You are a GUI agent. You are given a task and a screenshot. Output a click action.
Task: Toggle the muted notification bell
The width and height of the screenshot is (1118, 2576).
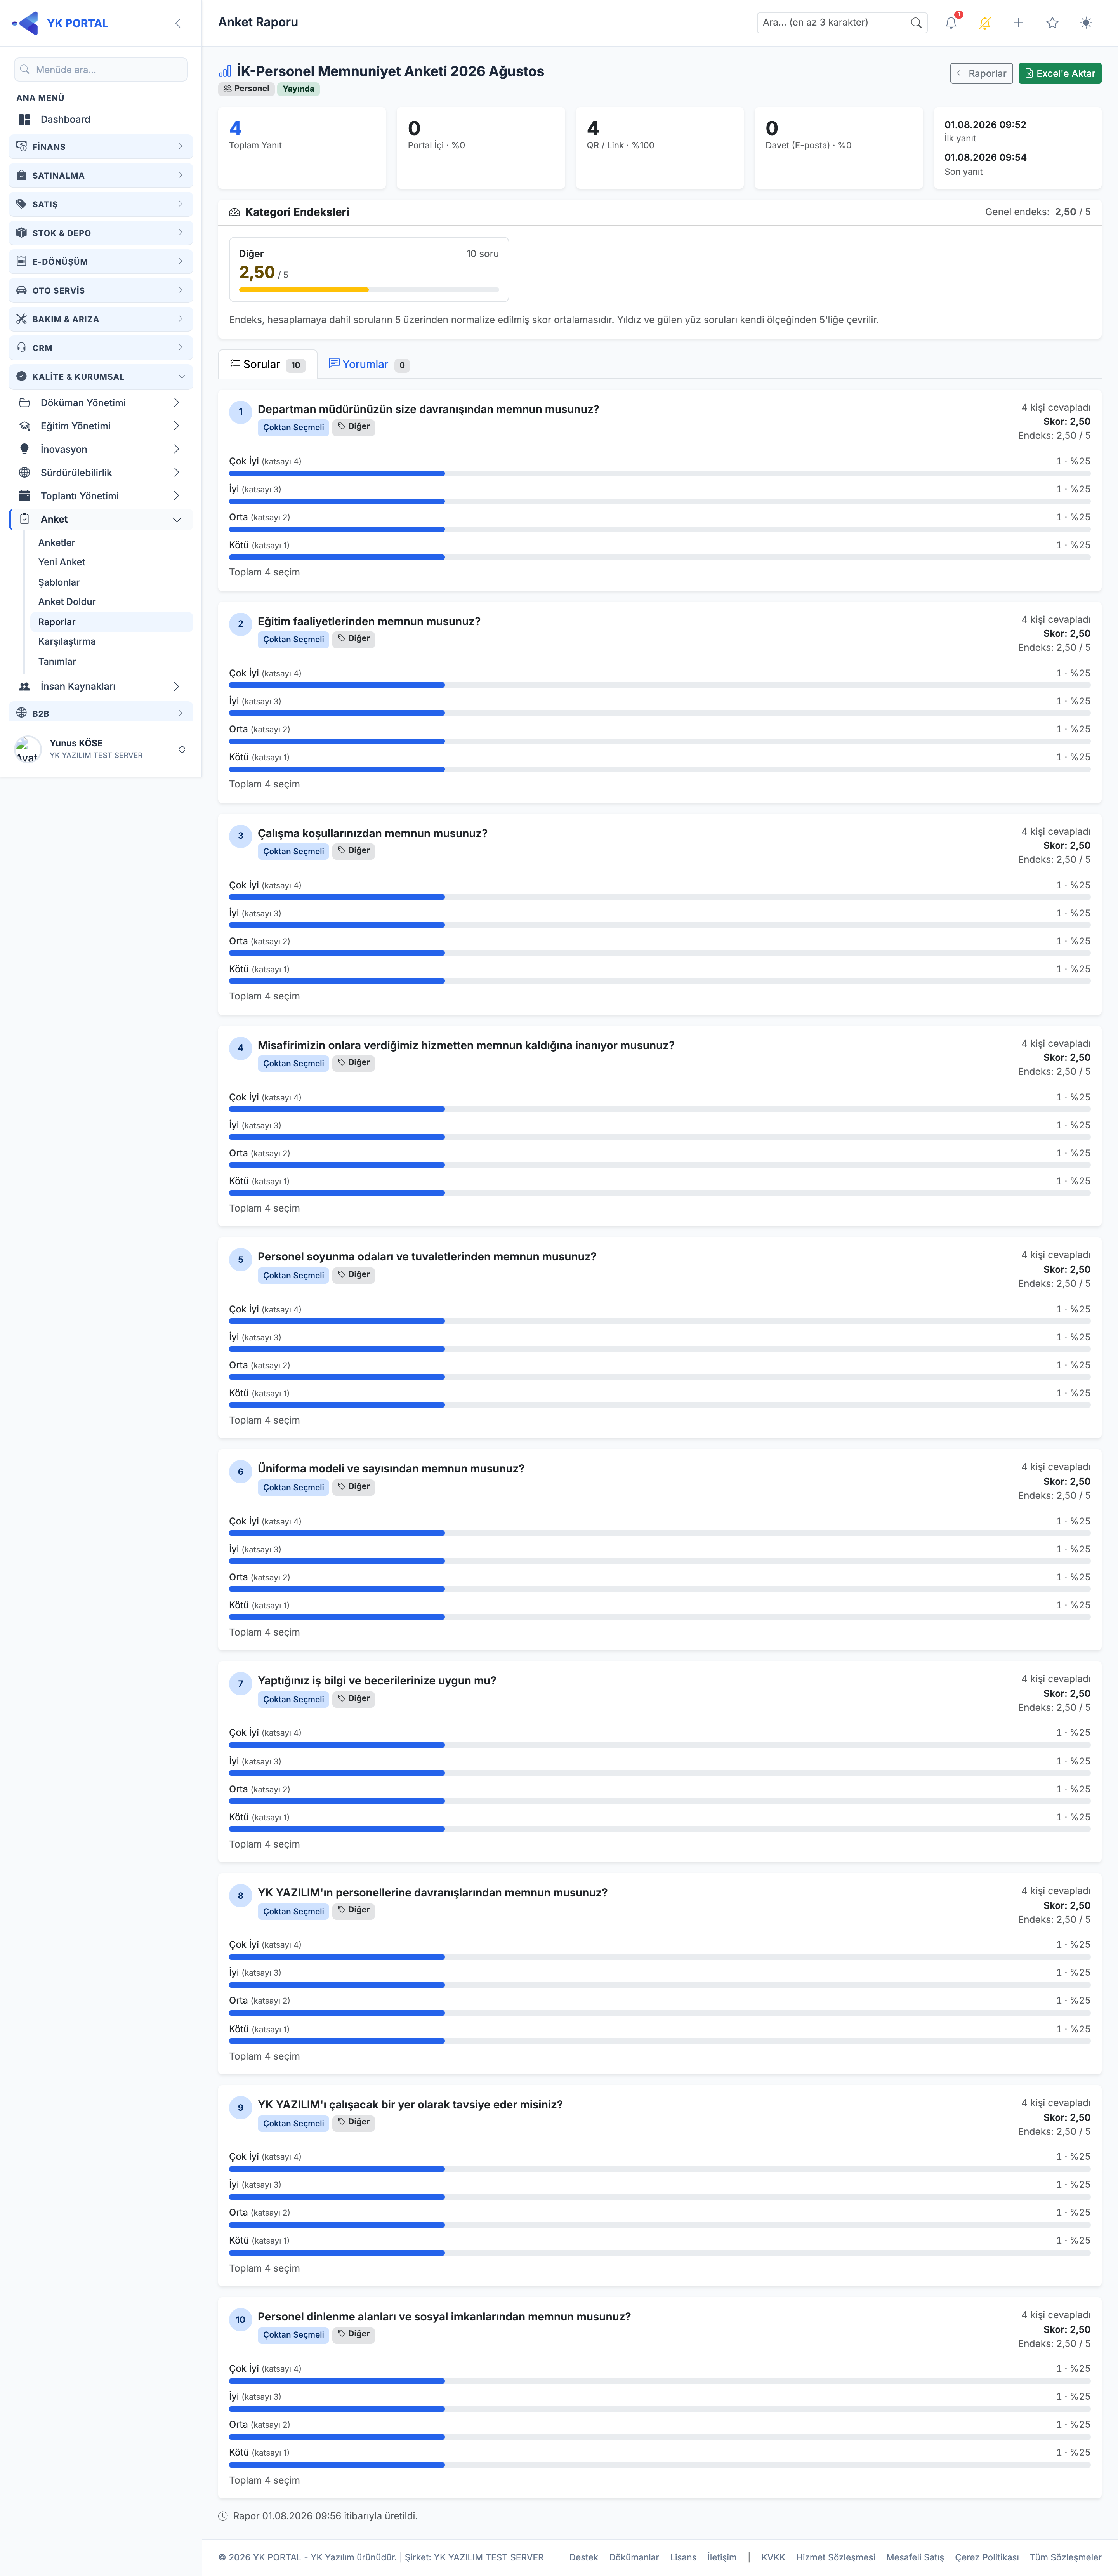click(x=985, y=23)
